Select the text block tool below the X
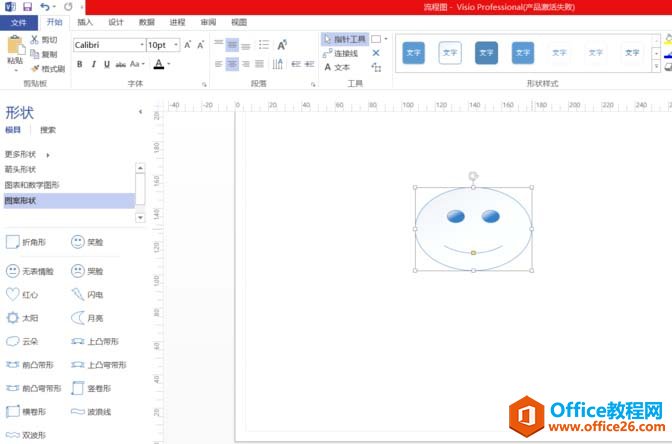The image size is (672, 444). 376,67
